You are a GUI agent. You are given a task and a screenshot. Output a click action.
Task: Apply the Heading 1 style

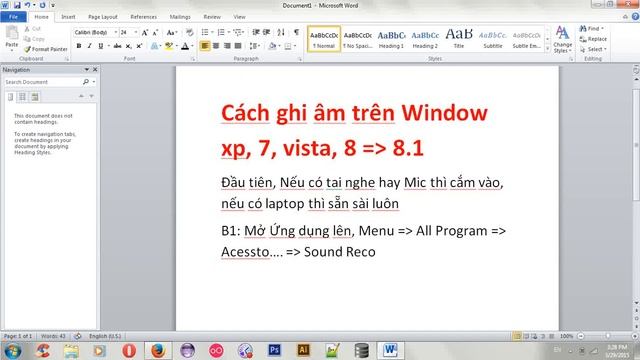[x=391, y=39]
